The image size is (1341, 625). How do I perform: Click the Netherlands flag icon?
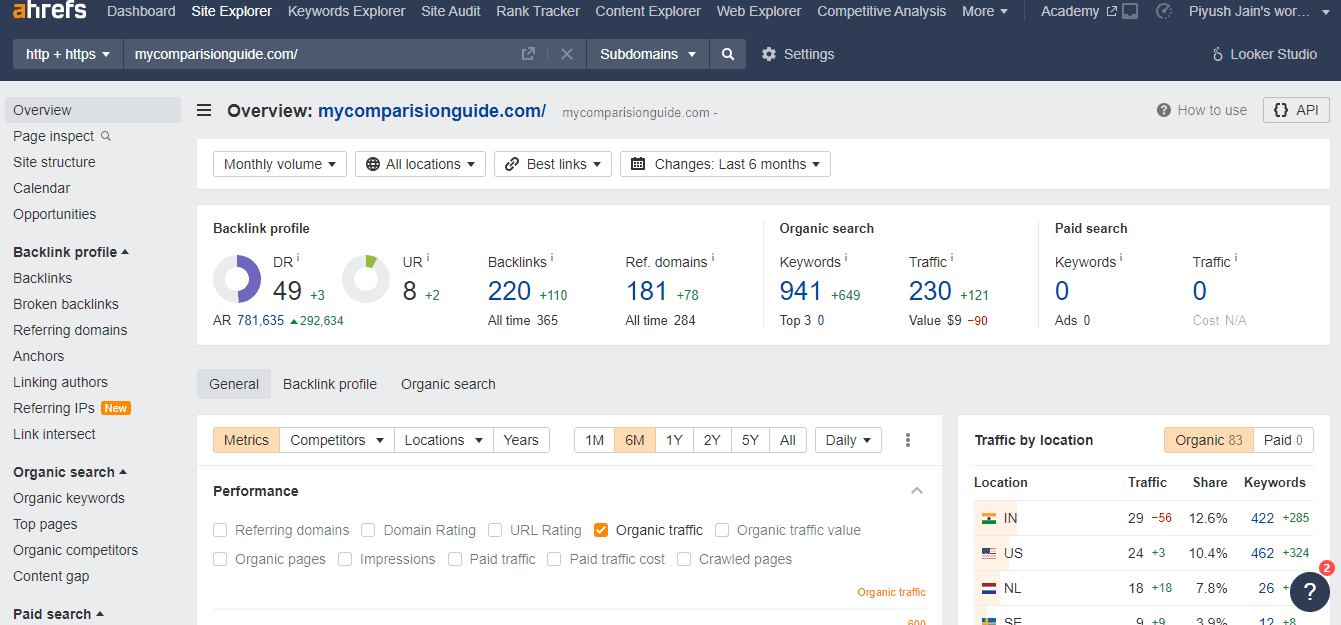pos(989,588)
